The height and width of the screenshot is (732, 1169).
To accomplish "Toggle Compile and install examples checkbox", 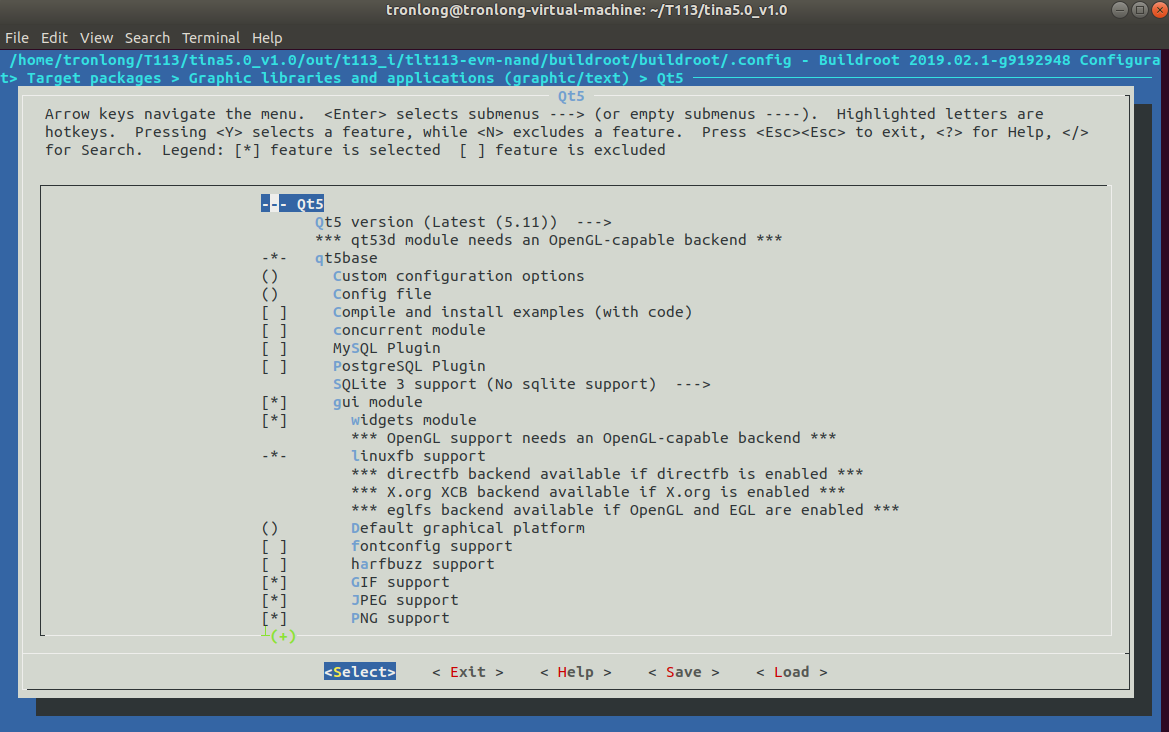I will (274, 312).
